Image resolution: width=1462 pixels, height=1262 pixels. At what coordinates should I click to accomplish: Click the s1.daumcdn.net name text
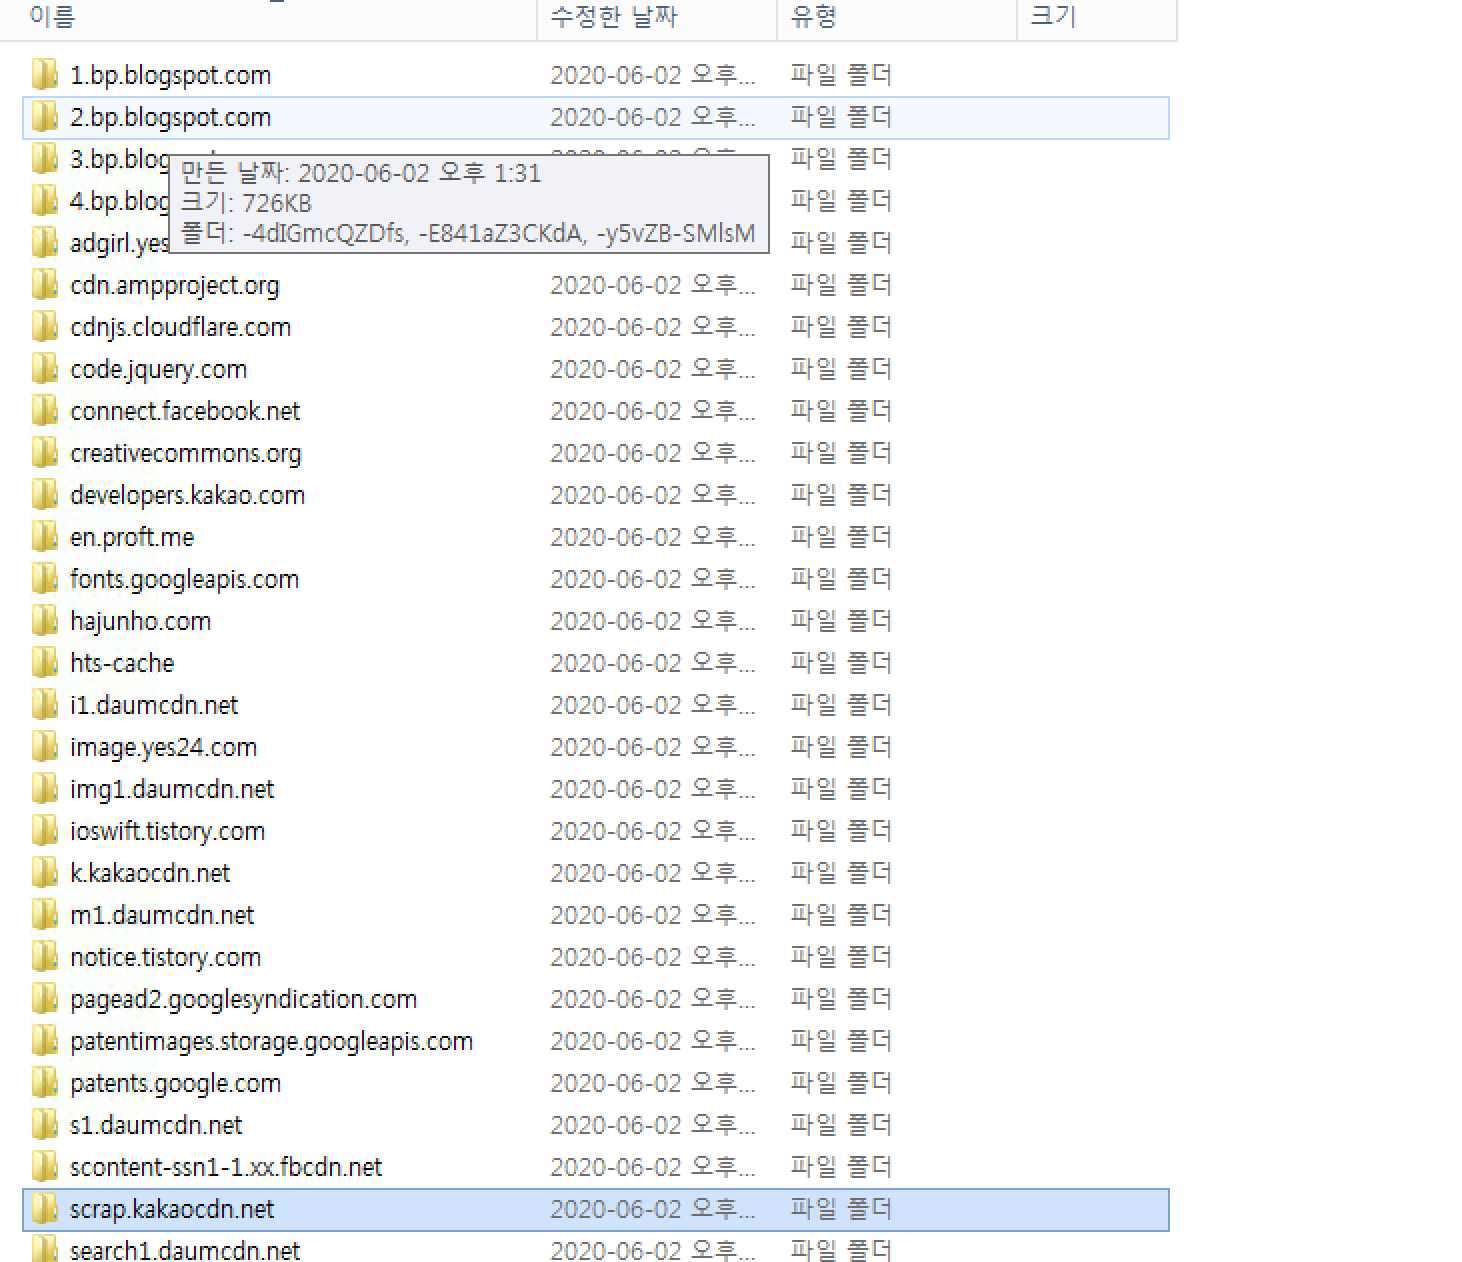click(156, 1125)
